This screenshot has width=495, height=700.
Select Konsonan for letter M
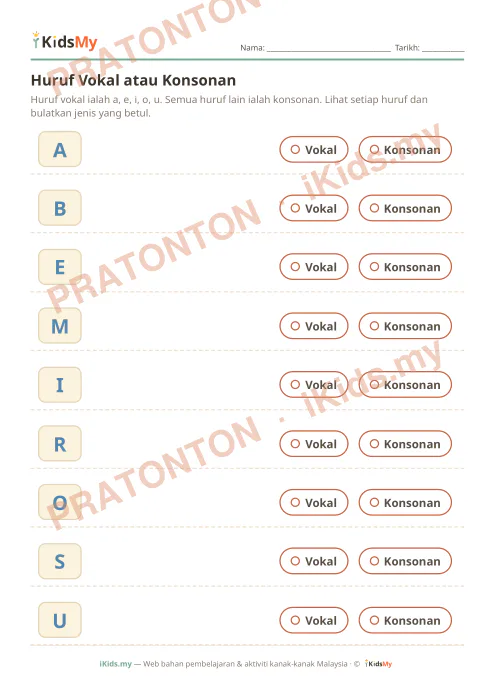405,326
